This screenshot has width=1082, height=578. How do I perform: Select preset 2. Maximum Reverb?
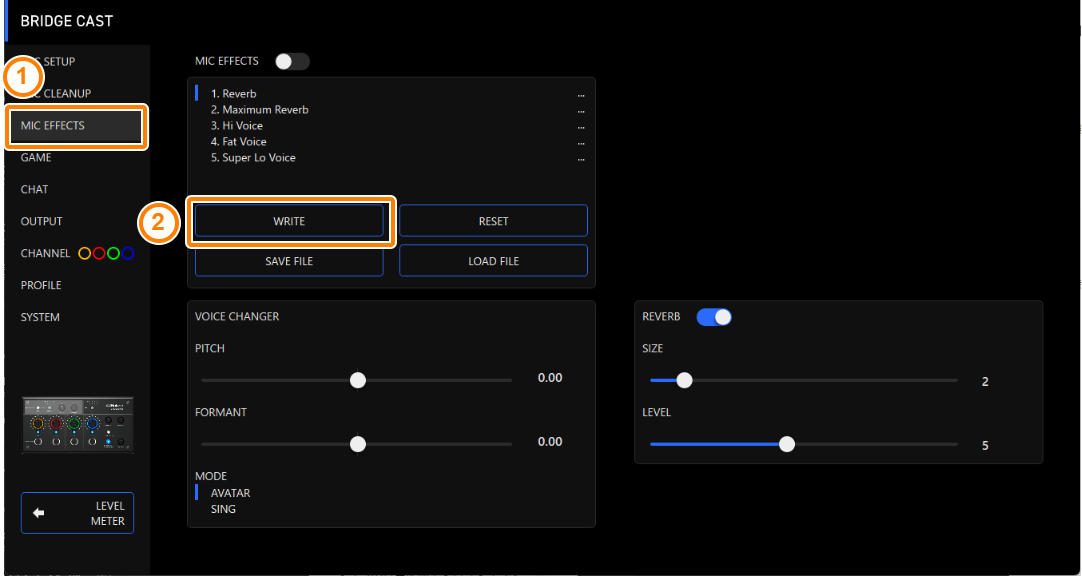click(x=259, y=110)
